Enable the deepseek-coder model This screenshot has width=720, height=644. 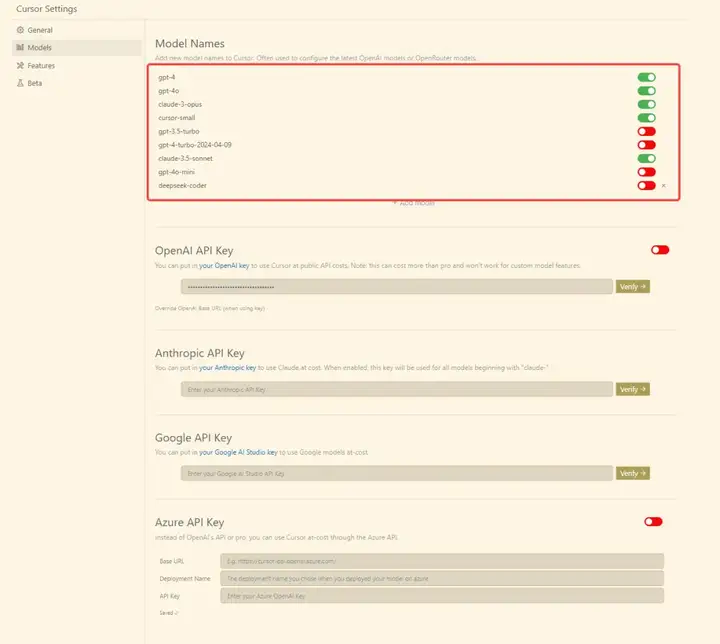[647, 186]
